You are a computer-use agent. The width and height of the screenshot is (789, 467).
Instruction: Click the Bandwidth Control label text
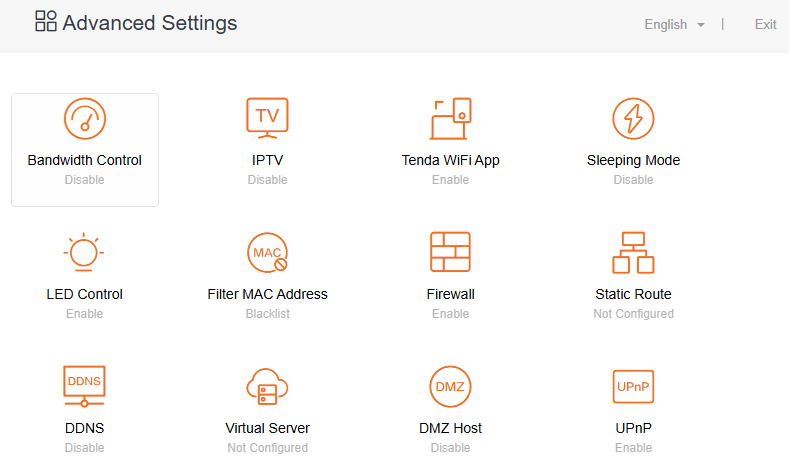click(85, 160)
